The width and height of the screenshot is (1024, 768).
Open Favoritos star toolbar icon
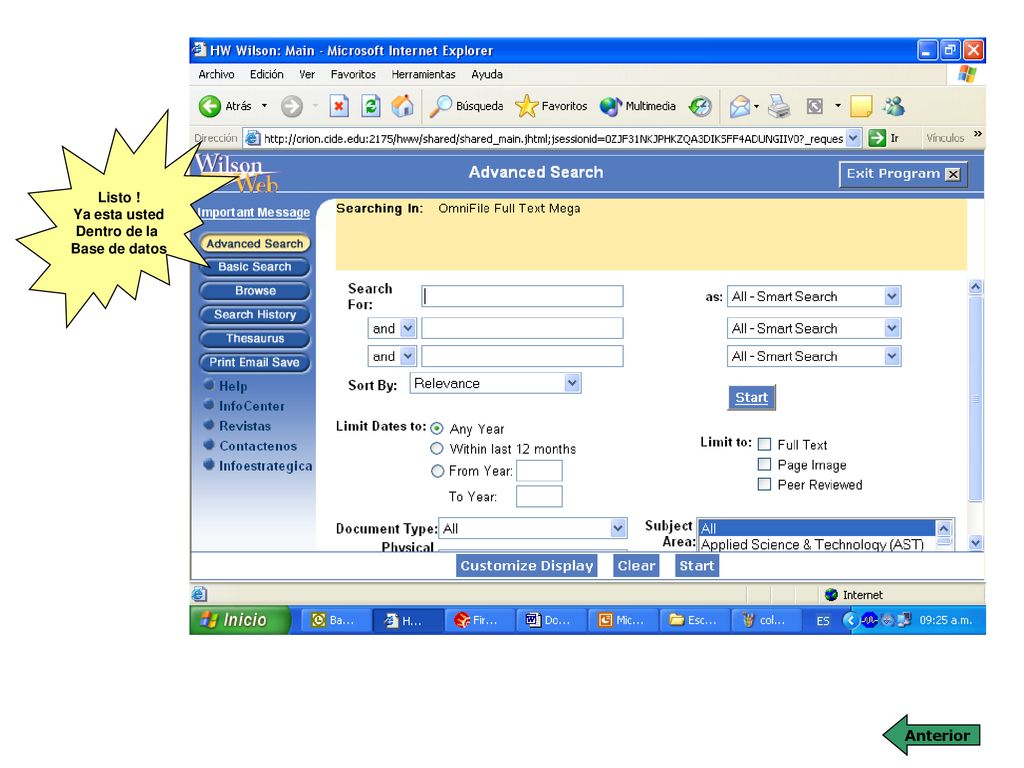(x=526, y=106)
